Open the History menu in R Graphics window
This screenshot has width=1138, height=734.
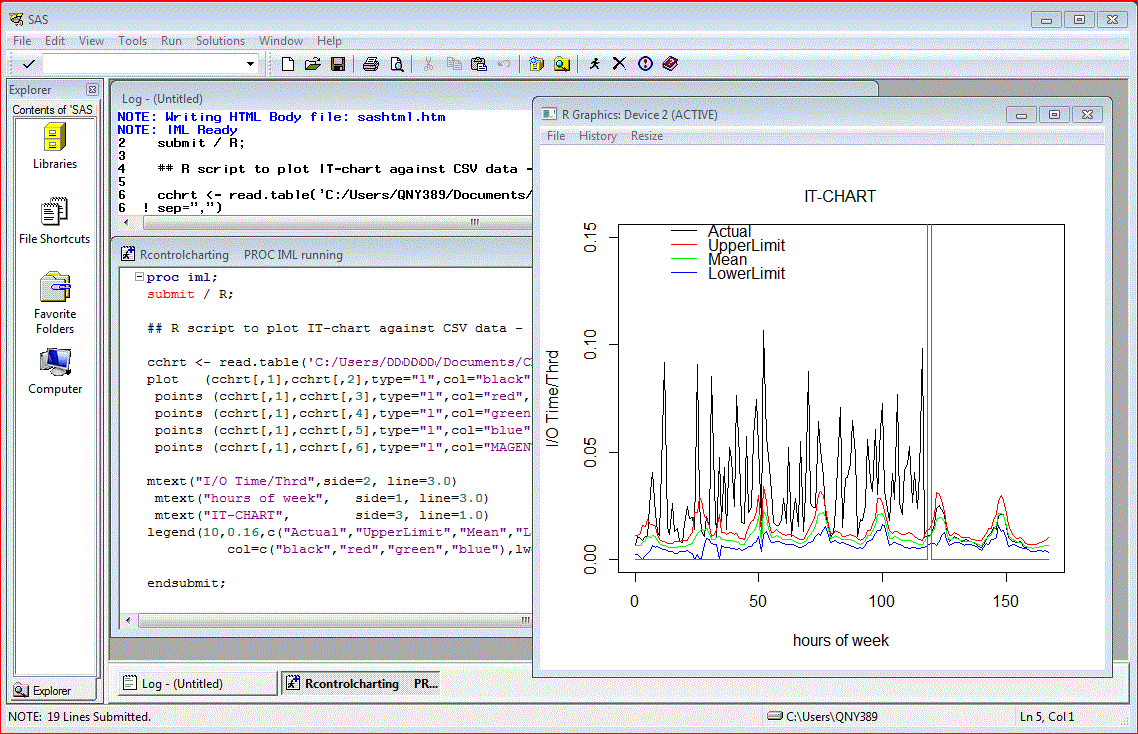tap(597, 136)
